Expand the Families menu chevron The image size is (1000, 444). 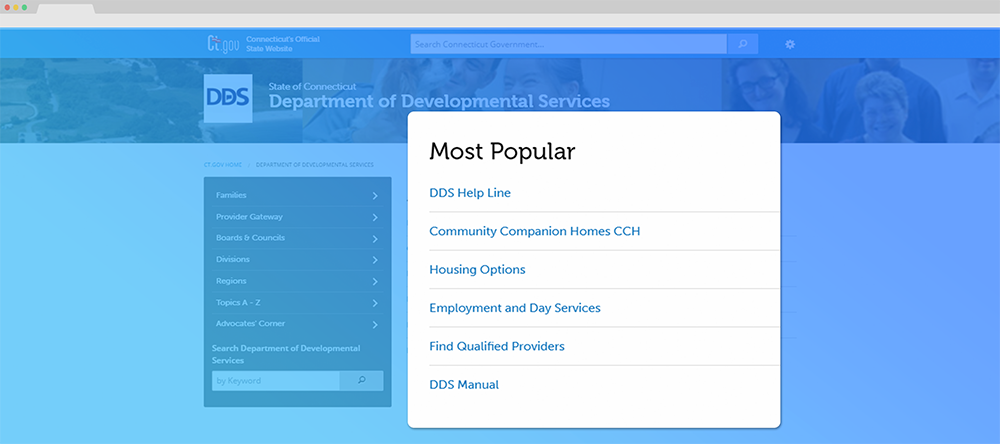375,196
